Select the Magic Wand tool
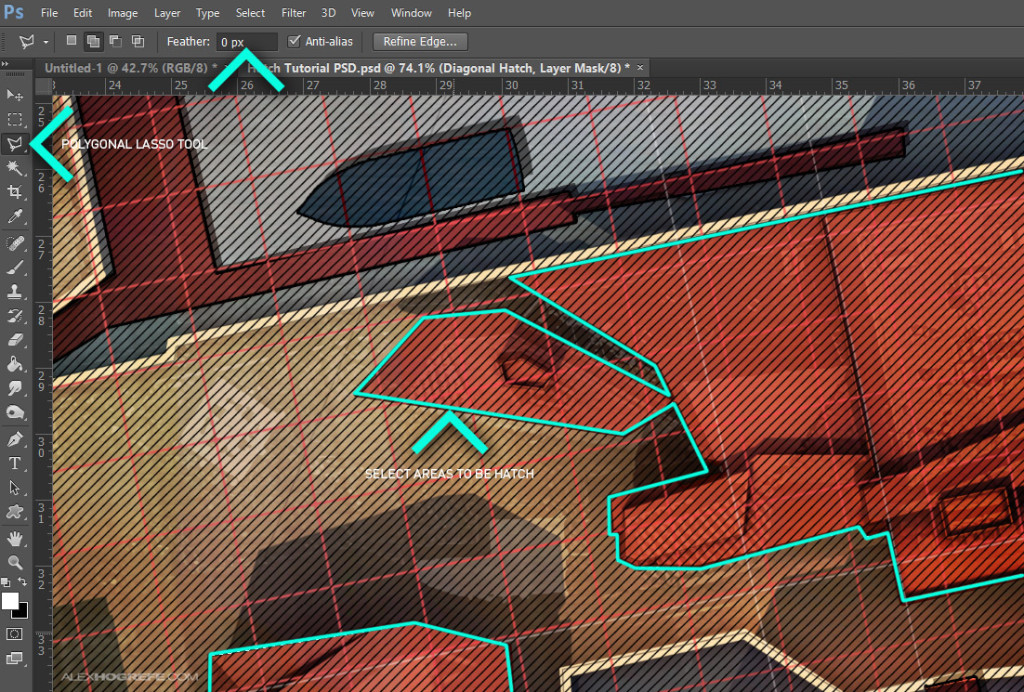This screenshot has width=1024, height=692. [14, 168]
